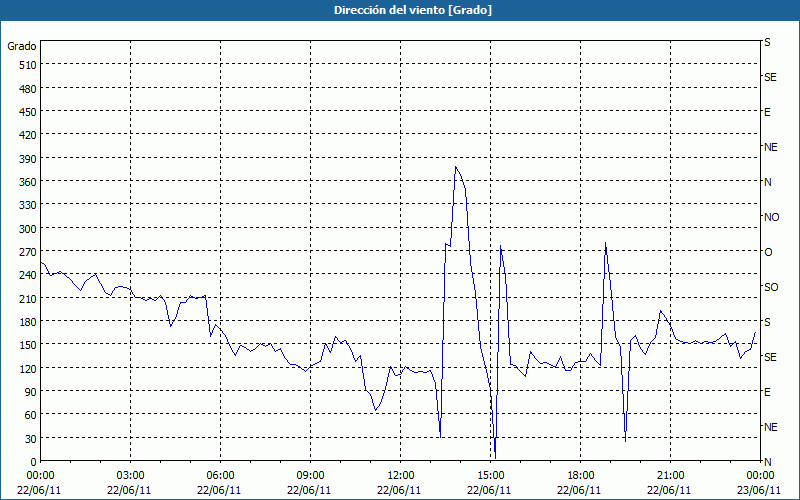Select the 09:00 time axis label
This screenshot has width=800, height=500.
(x=310, y=476)
